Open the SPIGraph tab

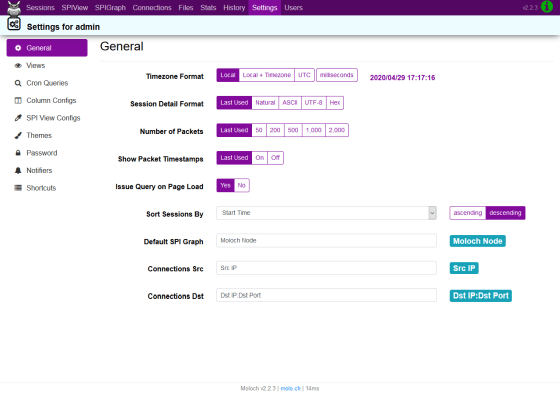tap(110, 8)
